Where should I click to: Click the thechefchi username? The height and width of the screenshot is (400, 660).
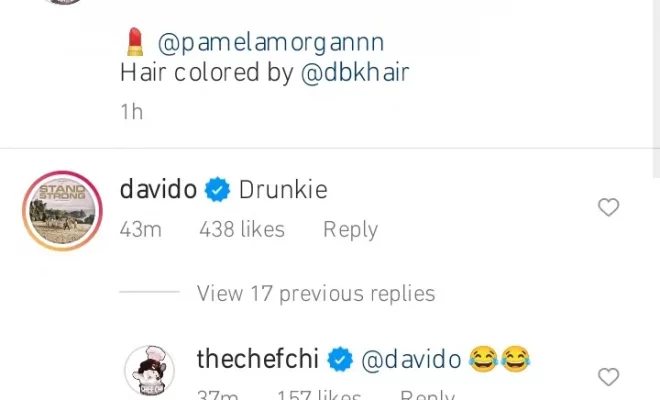(258, 359)
